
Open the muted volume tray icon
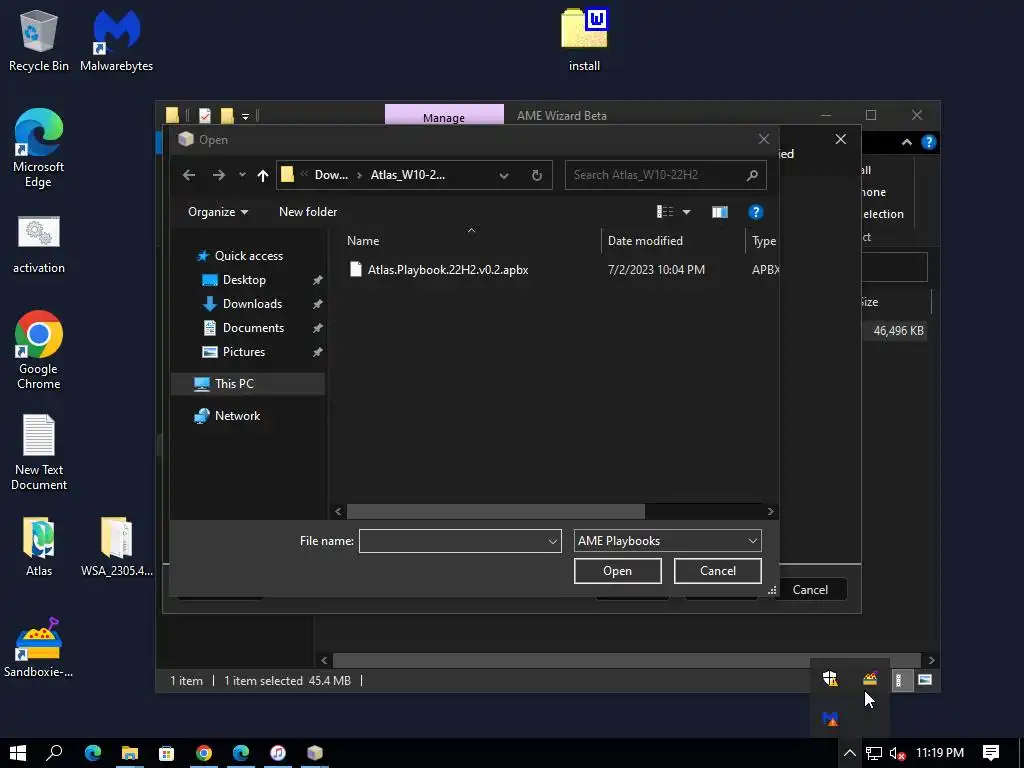[897, 753]
